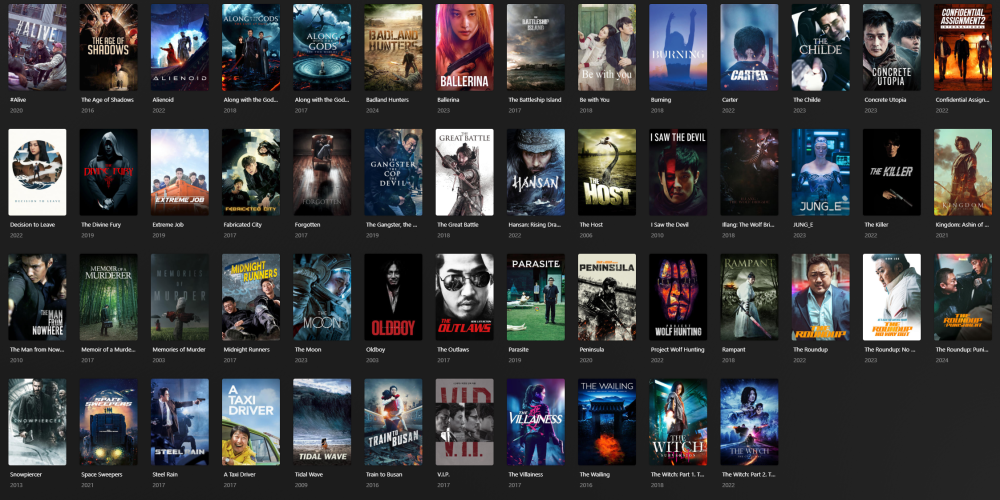Image resolution: width=1000 pixels, height=500 pixels.
Task: Open the Concrete Utopia poster
Action: (892, 47)
